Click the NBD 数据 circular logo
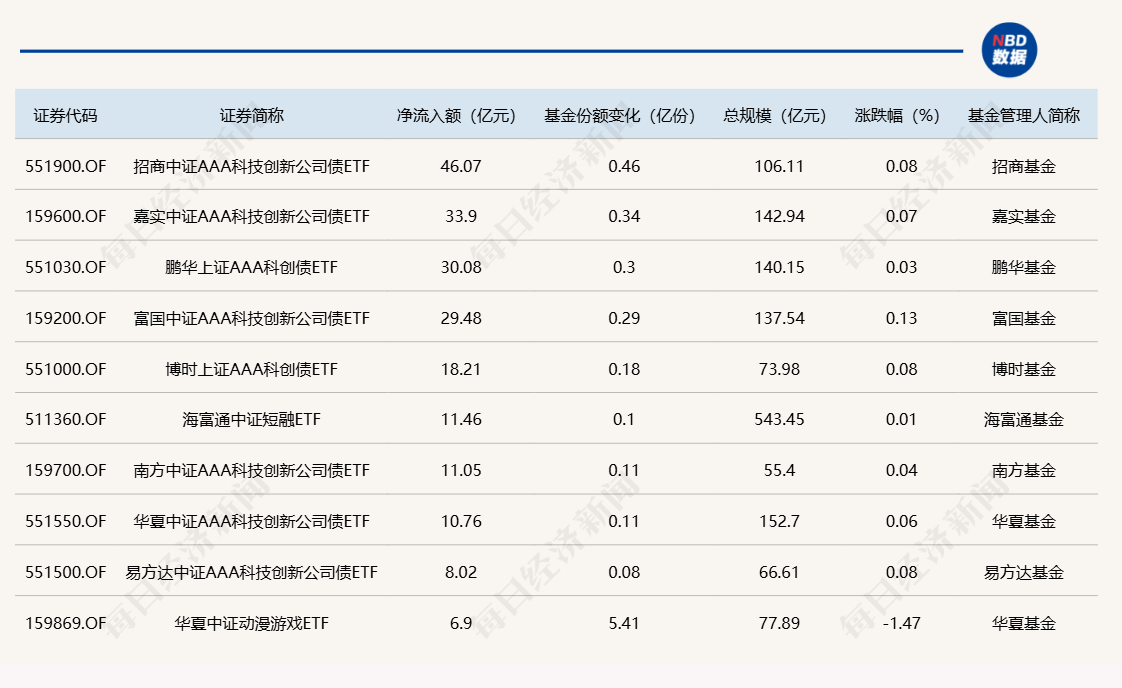The image size is (1122, 688). pyautogui.click(x=1012, y=45)
